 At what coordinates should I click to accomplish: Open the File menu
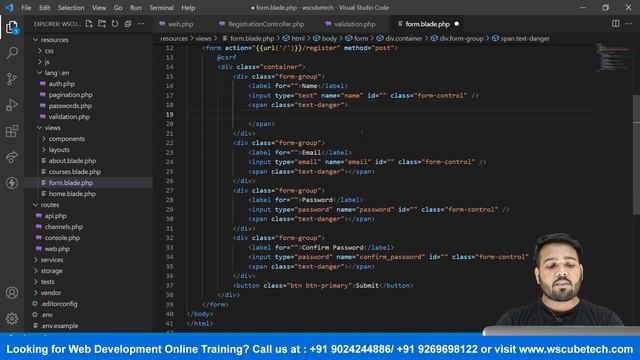26,7
